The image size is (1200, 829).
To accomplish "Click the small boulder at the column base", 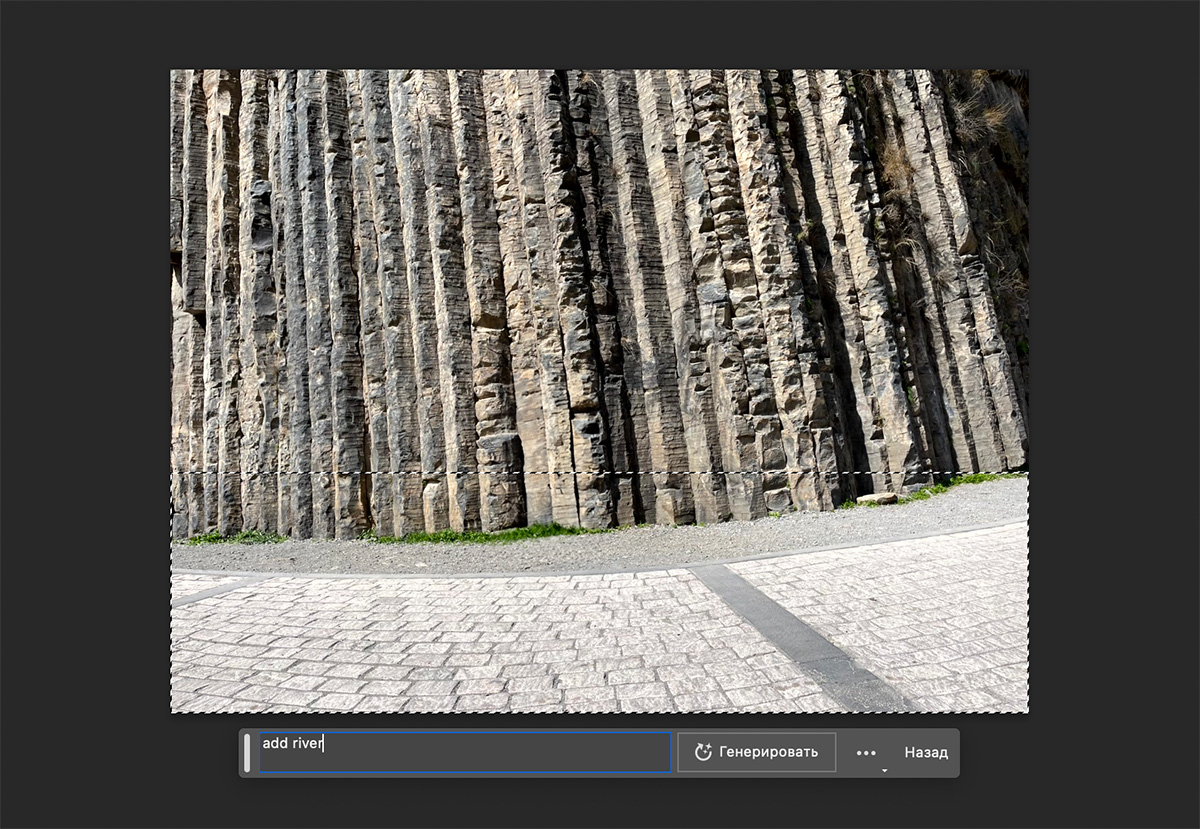I will (877, 498).
